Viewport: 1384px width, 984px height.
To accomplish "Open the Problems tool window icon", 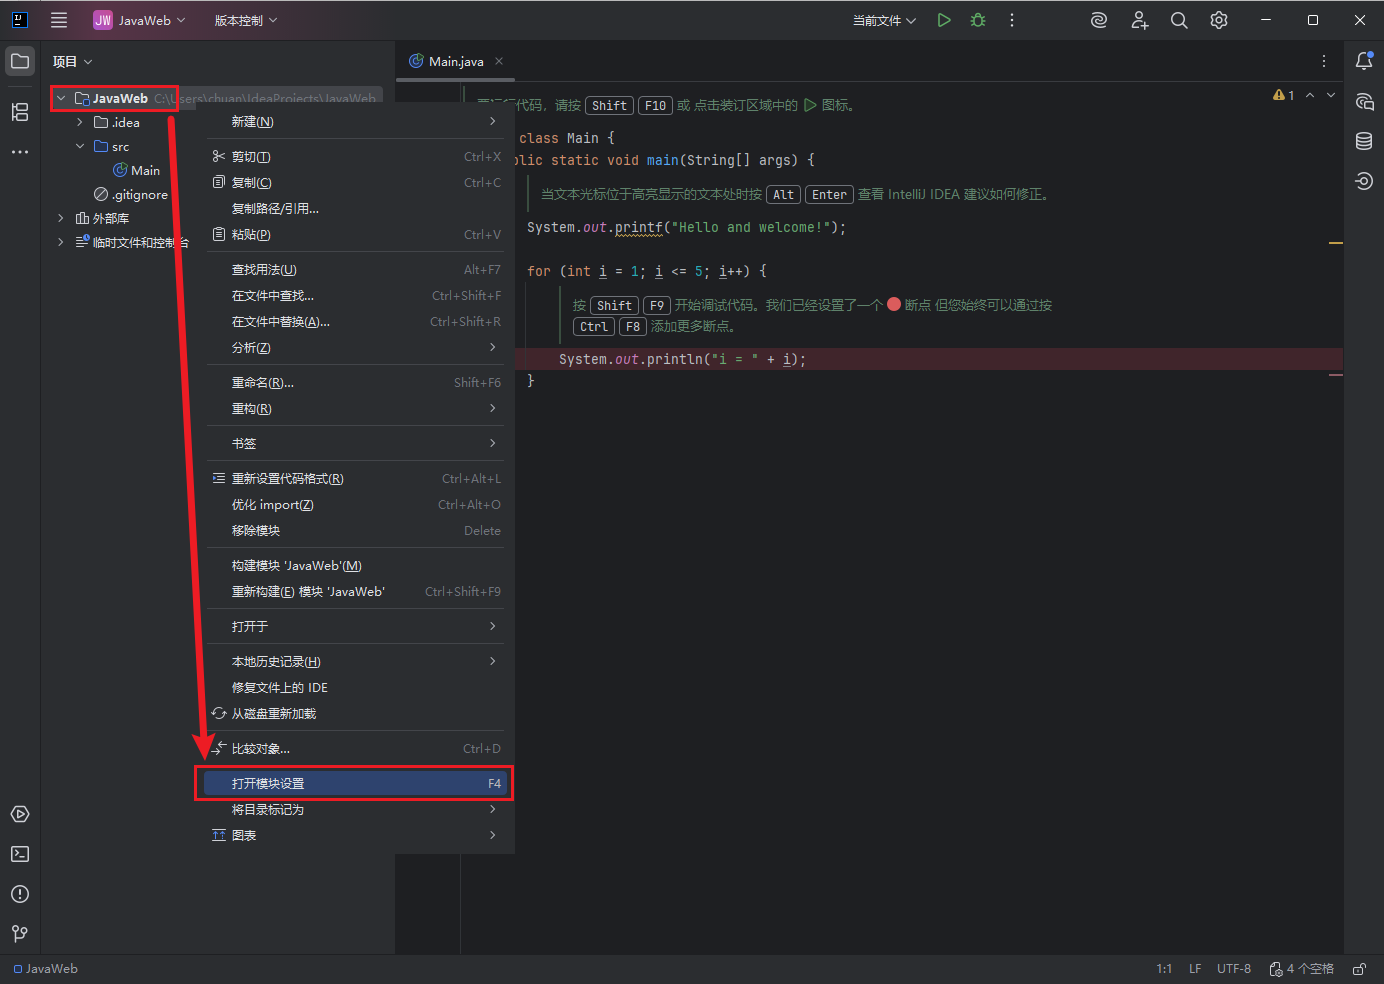I will point(20,894).
